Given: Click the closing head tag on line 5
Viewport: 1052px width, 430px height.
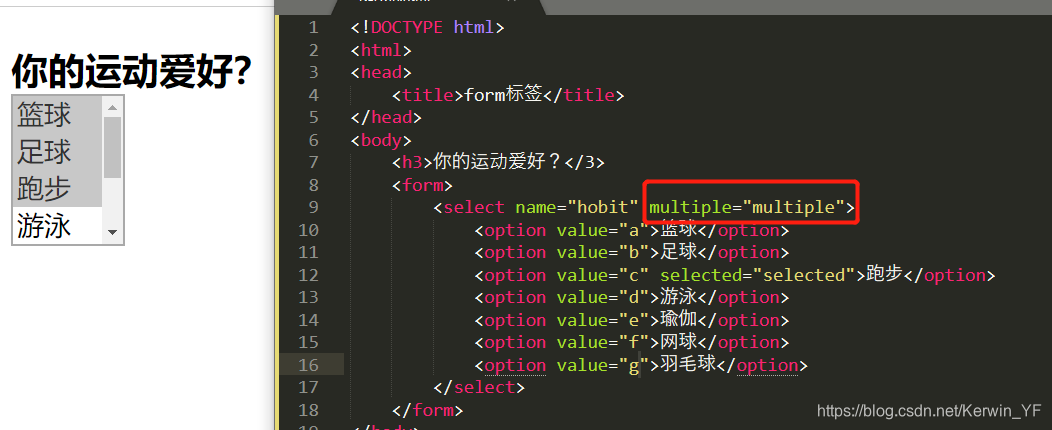Looking at the screenshot, I should coord(386,117).
